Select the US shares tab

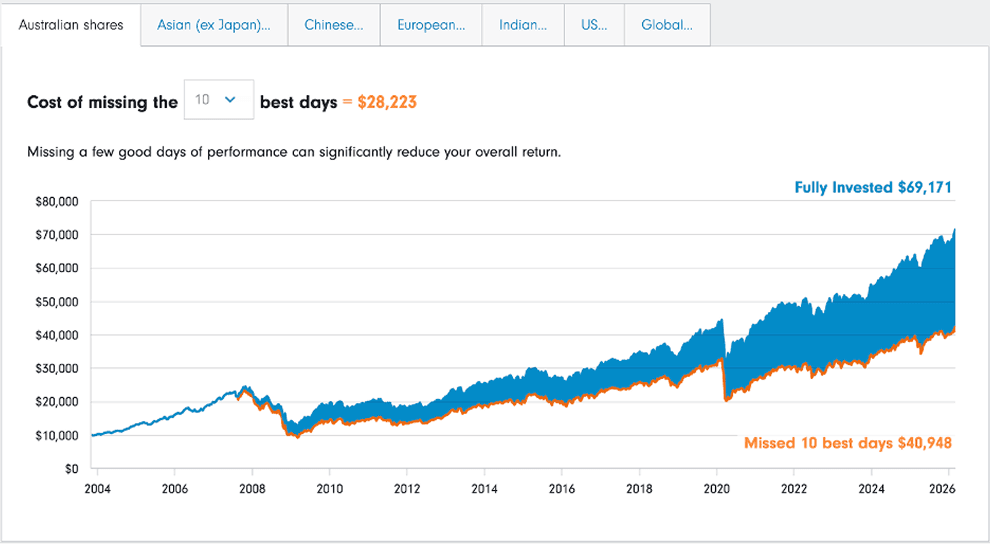coord(594,25)
